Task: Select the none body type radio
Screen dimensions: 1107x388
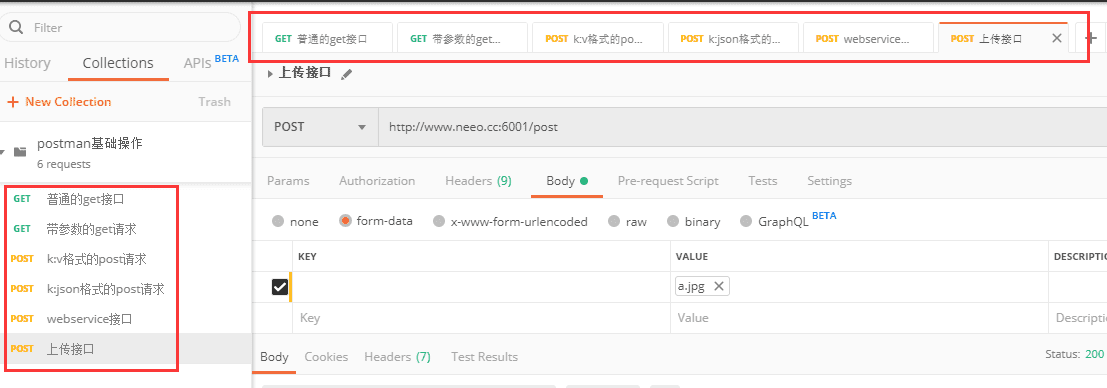Action: tap(278, 221)
